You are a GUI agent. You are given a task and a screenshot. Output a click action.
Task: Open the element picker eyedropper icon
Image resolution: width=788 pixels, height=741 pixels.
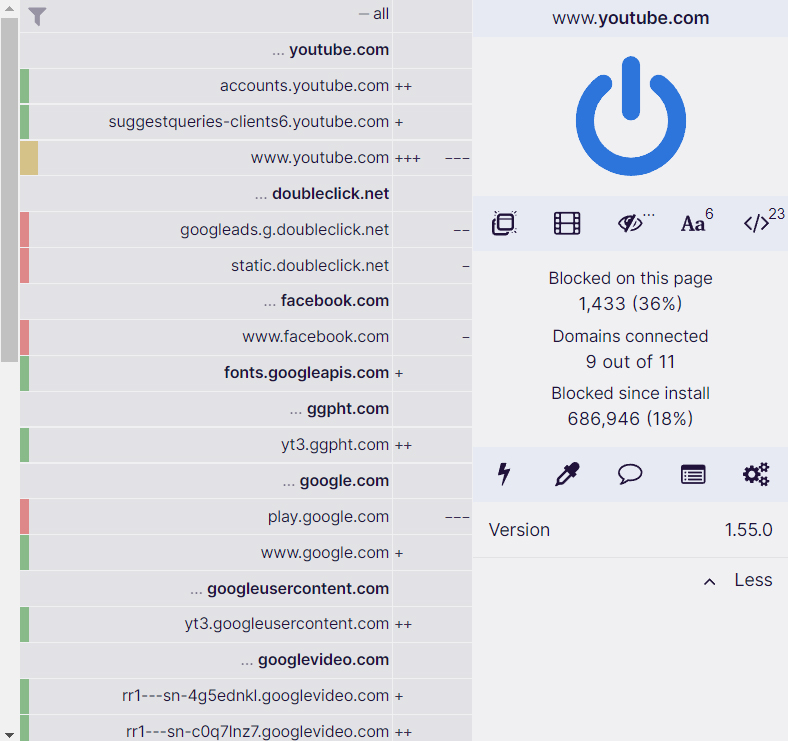pos(567,474)
